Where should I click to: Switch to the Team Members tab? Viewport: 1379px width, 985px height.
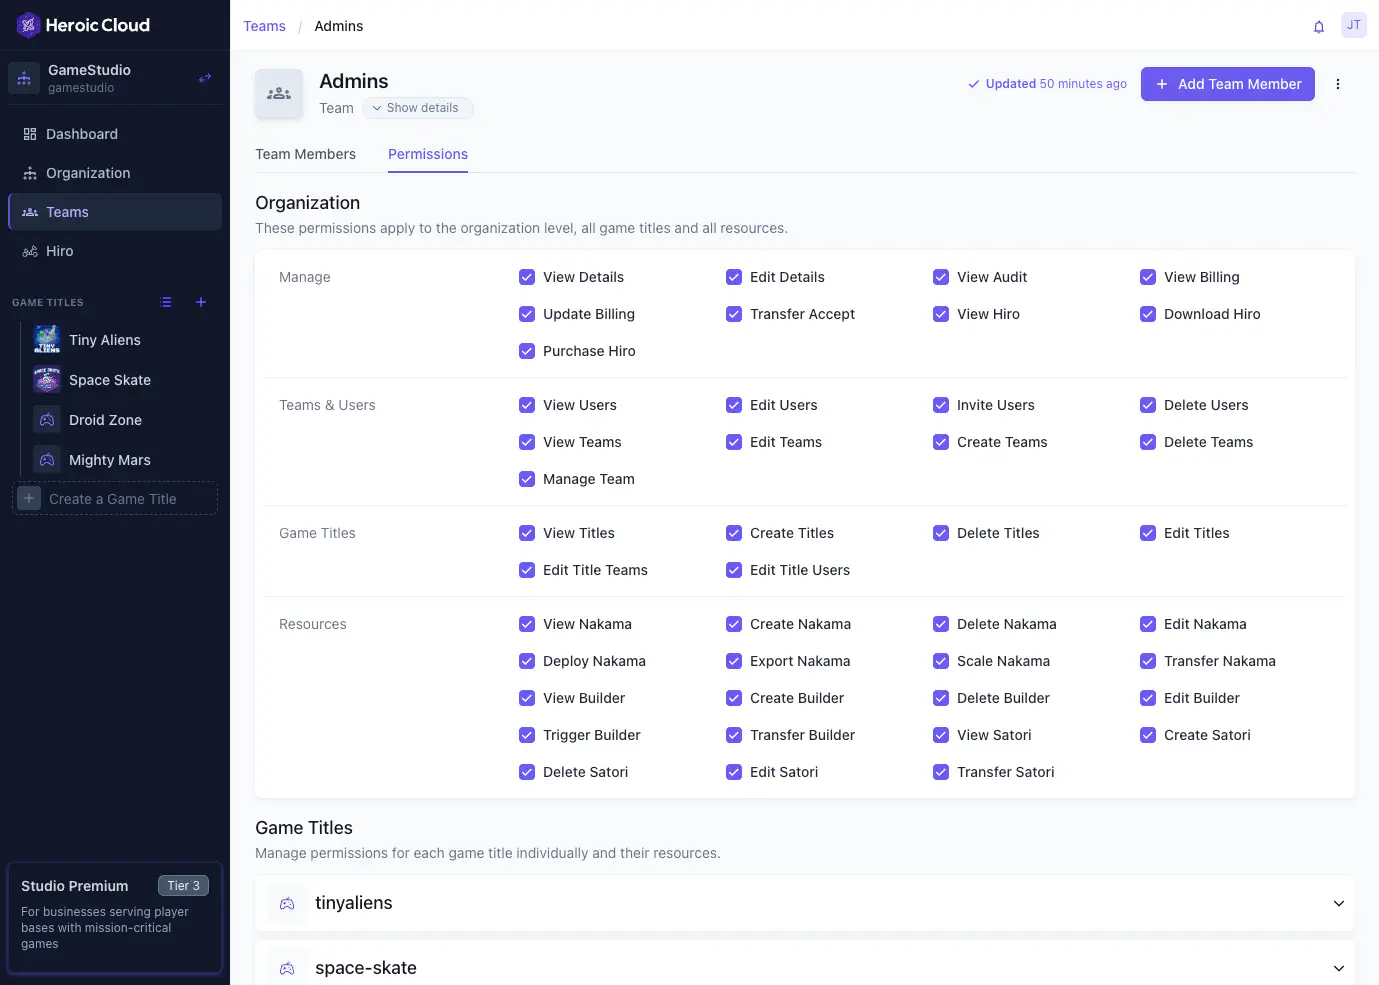pyautogui.click(x=305, y=153)
